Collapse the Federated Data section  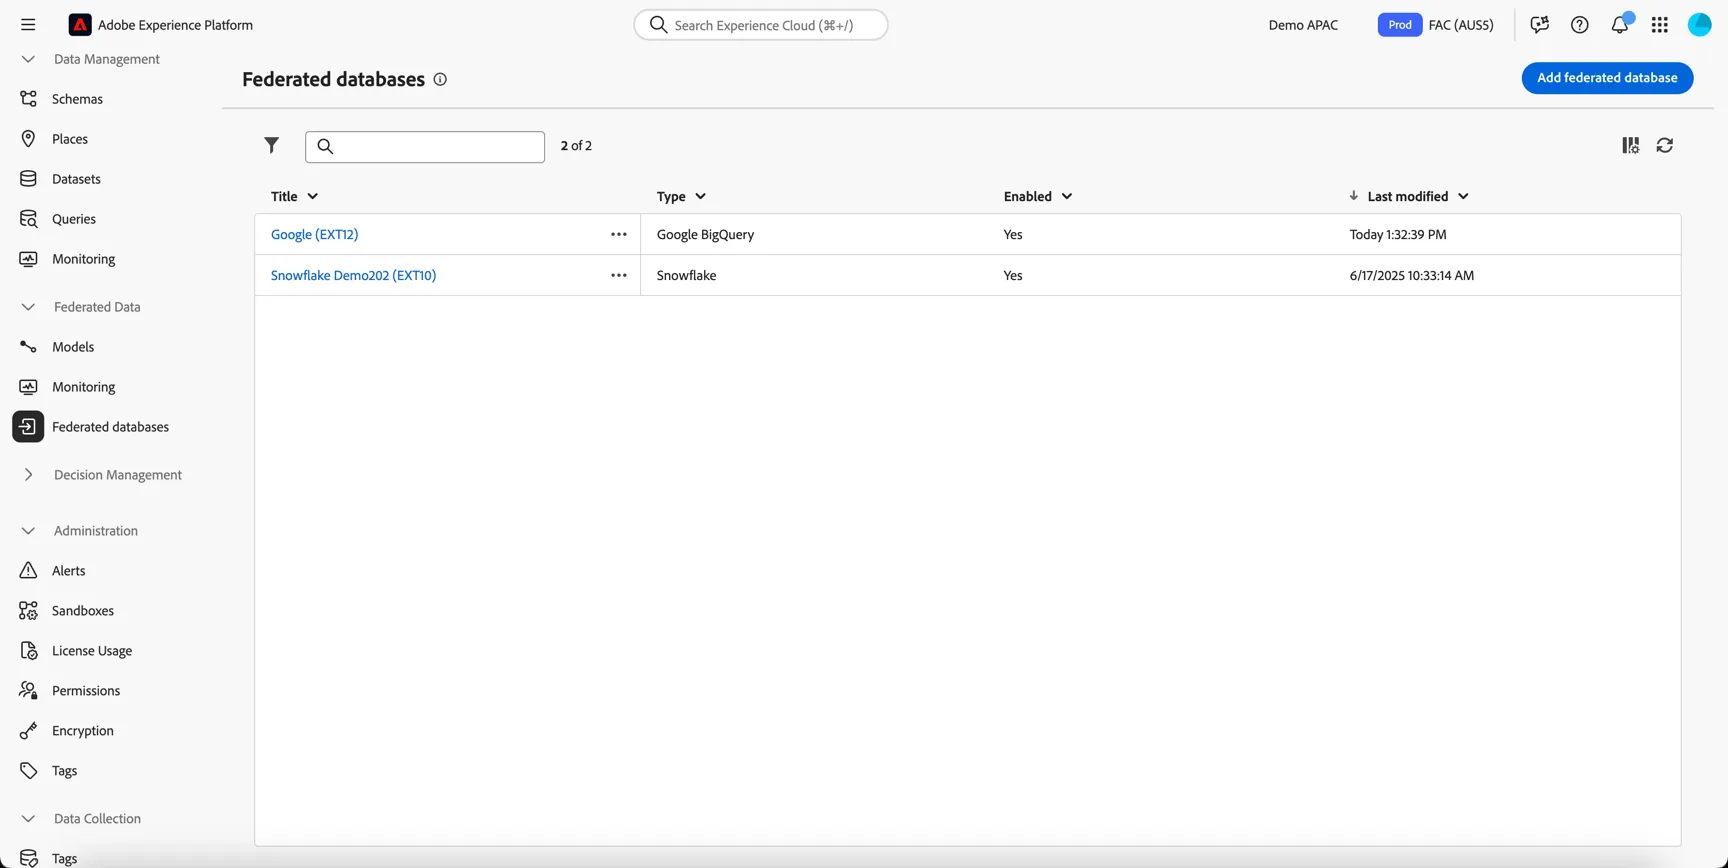coord(28,307)
